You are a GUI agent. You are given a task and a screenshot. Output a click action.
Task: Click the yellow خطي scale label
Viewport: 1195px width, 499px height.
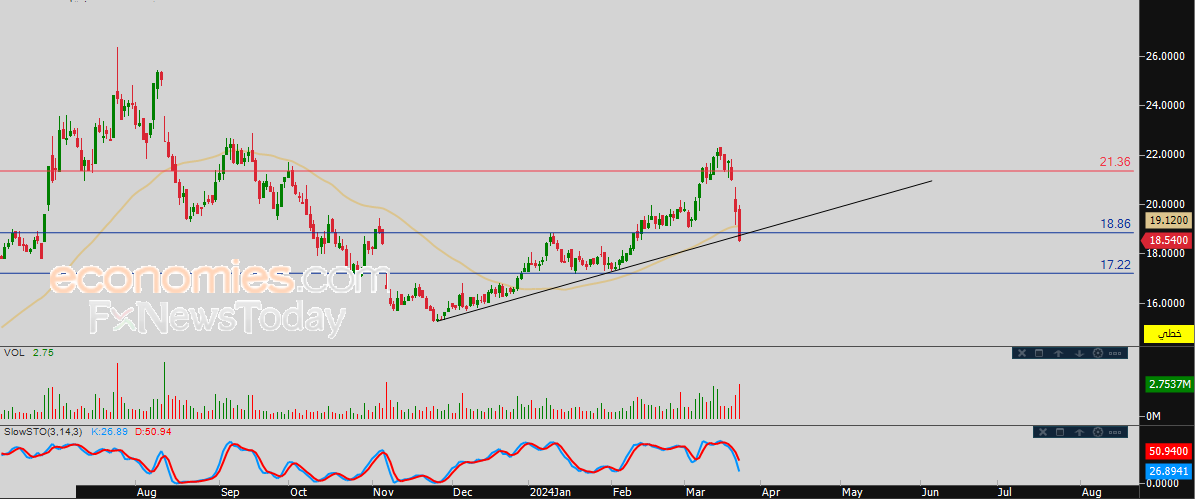1168,334
